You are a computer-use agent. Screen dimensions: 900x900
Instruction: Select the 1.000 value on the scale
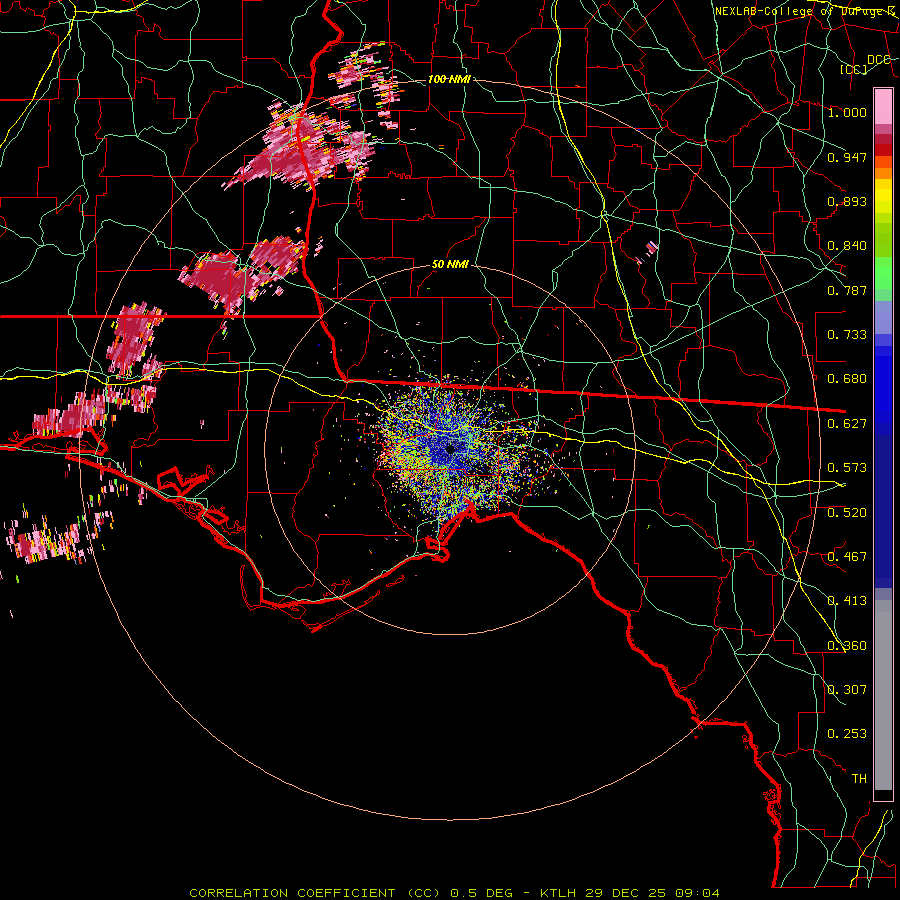(847, 112)
